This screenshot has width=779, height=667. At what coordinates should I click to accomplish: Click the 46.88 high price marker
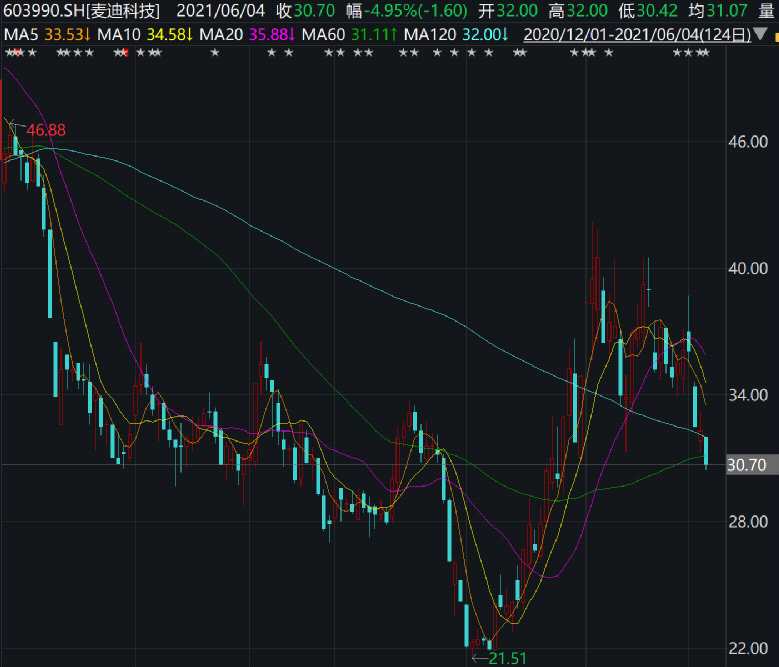point(46,130)
